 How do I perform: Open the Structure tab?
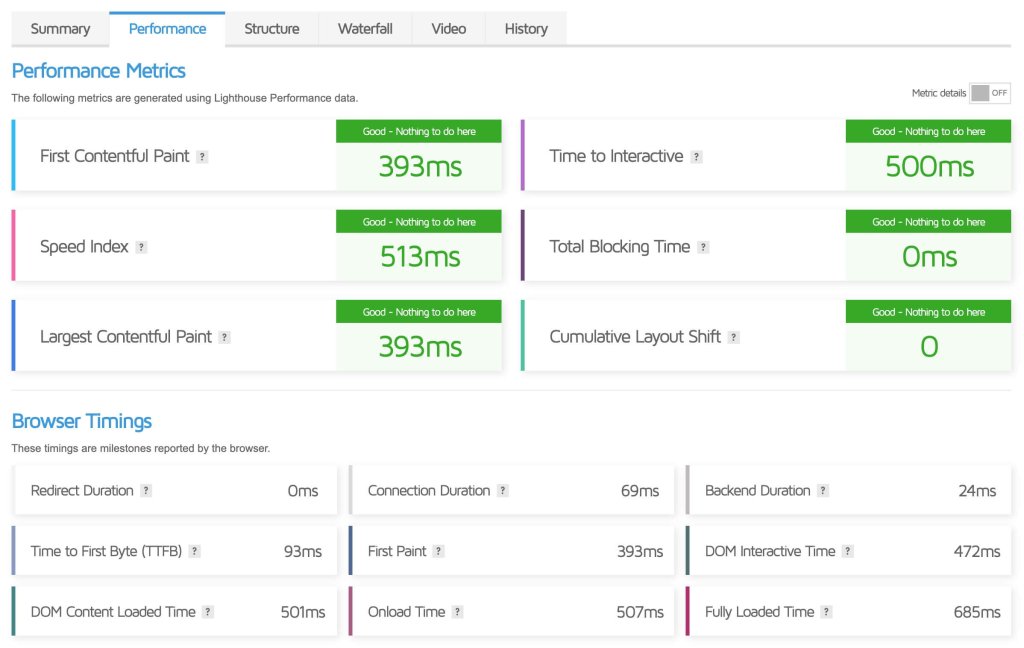click(x=272, y=29)
